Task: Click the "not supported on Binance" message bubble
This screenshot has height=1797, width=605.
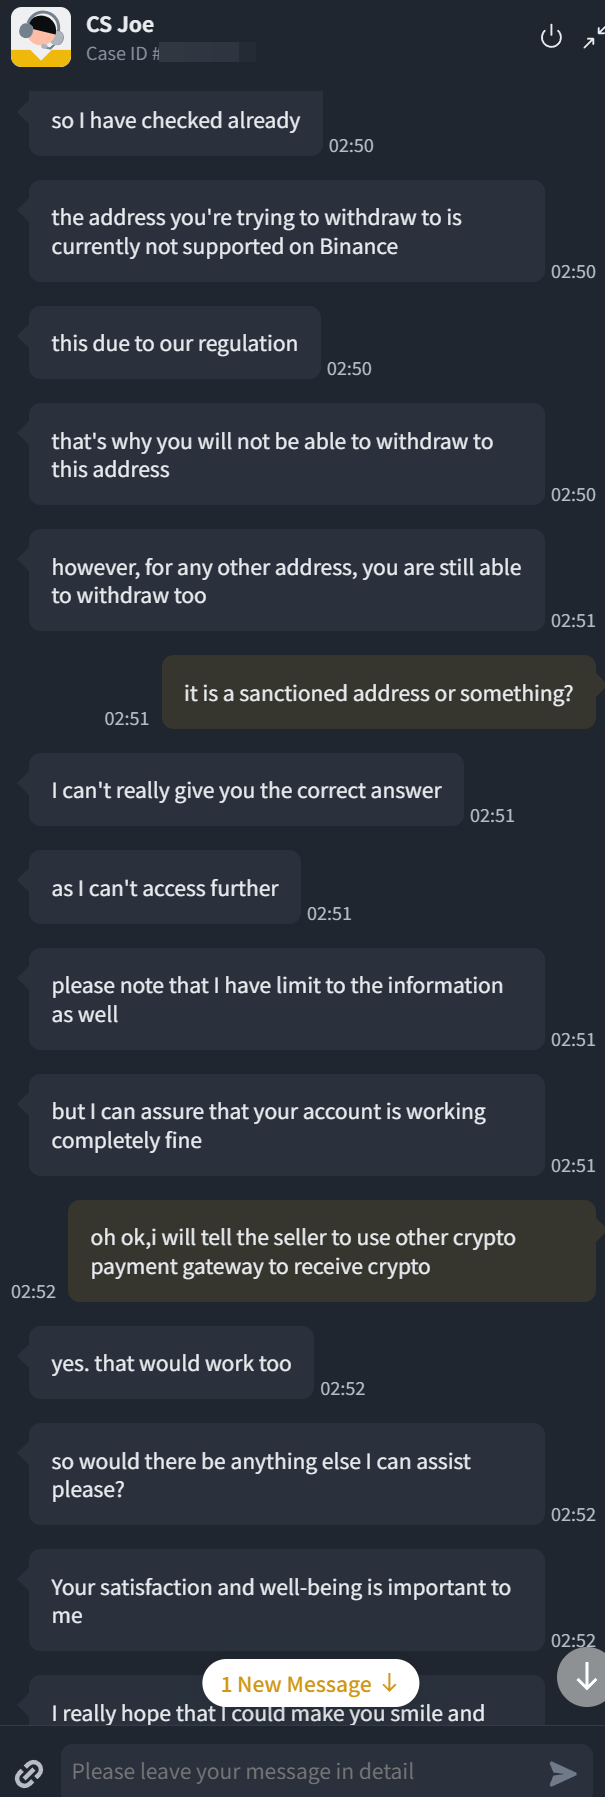Action: pos(286,232)
